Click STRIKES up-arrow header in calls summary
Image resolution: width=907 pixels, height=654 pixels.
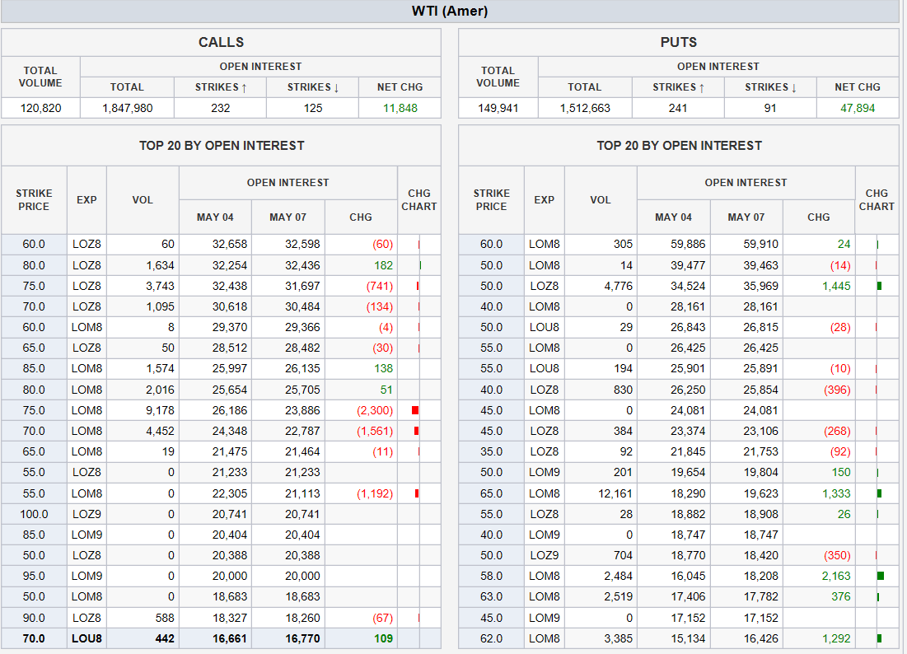(x=221, y=87)
